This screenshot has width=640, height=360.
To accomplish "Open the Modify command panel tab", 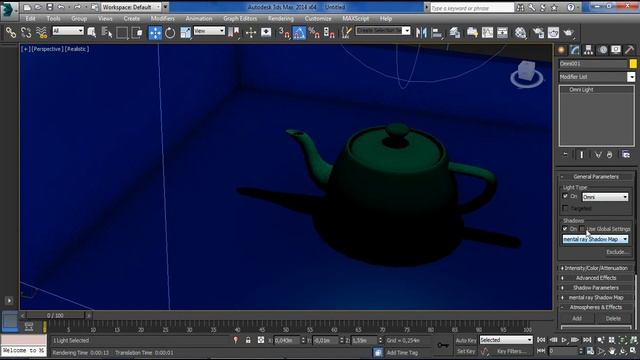I will [x=575, y=50].
